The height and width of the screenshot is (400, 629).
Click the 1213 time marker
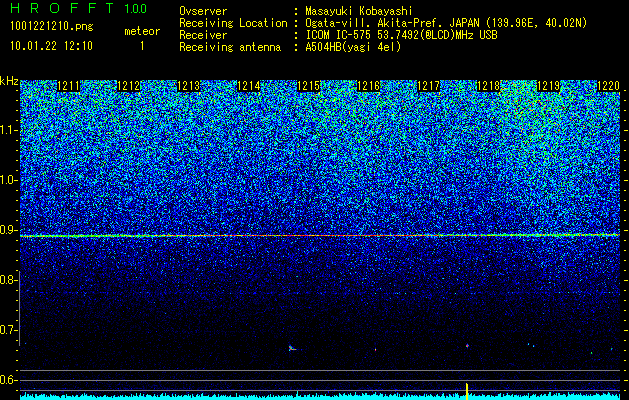(x=189, y=86)
